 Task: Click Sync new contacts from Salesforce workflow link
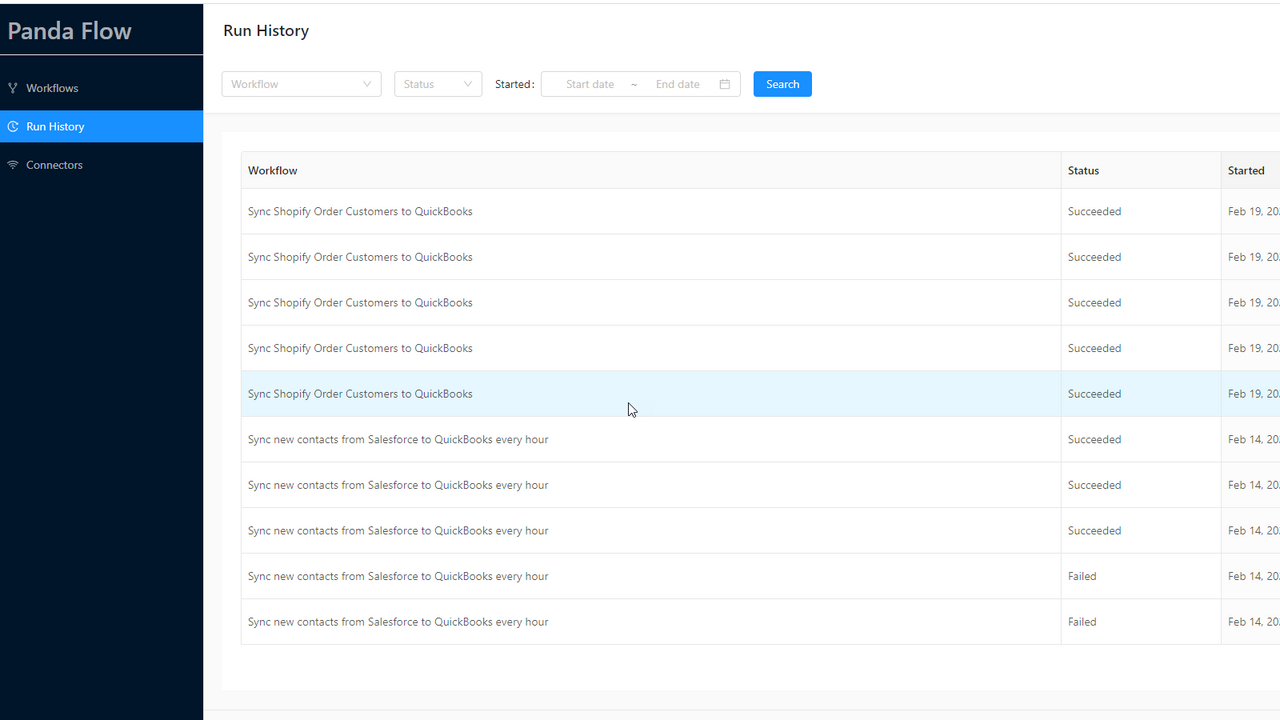398,439
